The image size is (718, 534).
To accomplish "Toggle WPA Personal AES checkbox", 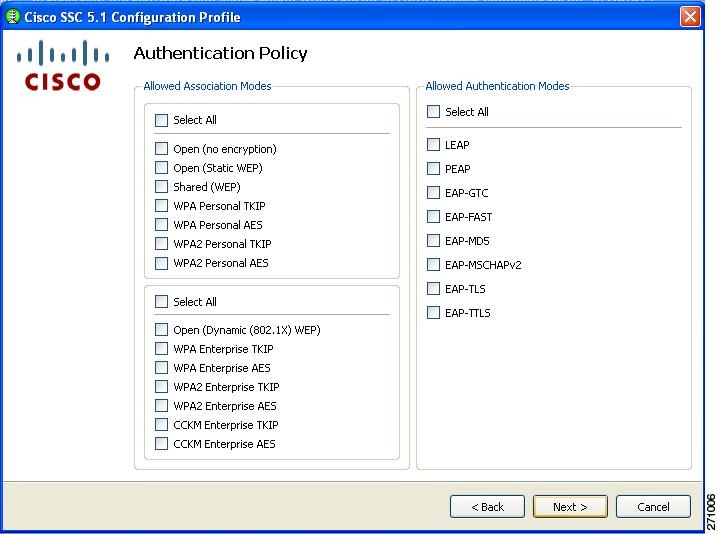I will tap(161, 225).
